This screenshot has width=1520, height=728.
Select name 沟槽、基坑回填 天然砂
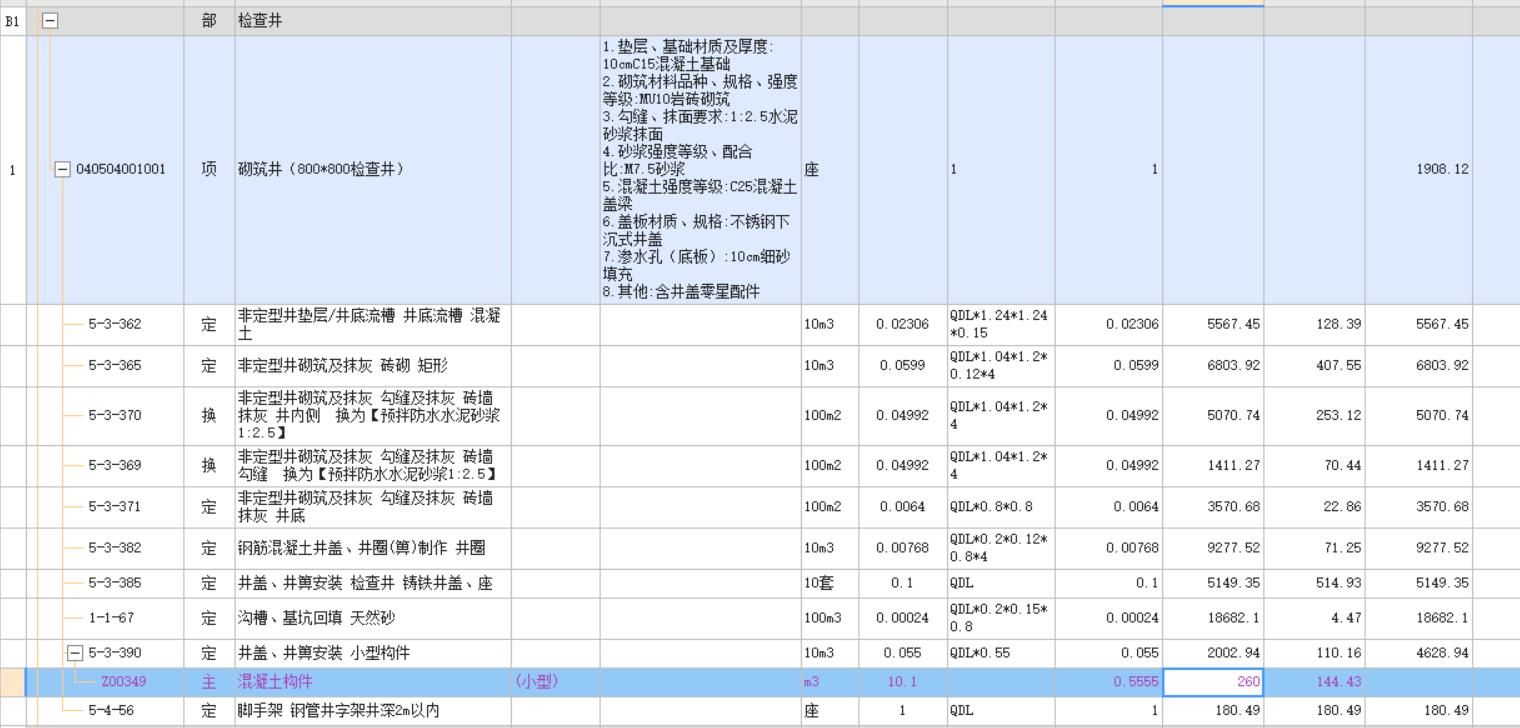tap(316, 618)
